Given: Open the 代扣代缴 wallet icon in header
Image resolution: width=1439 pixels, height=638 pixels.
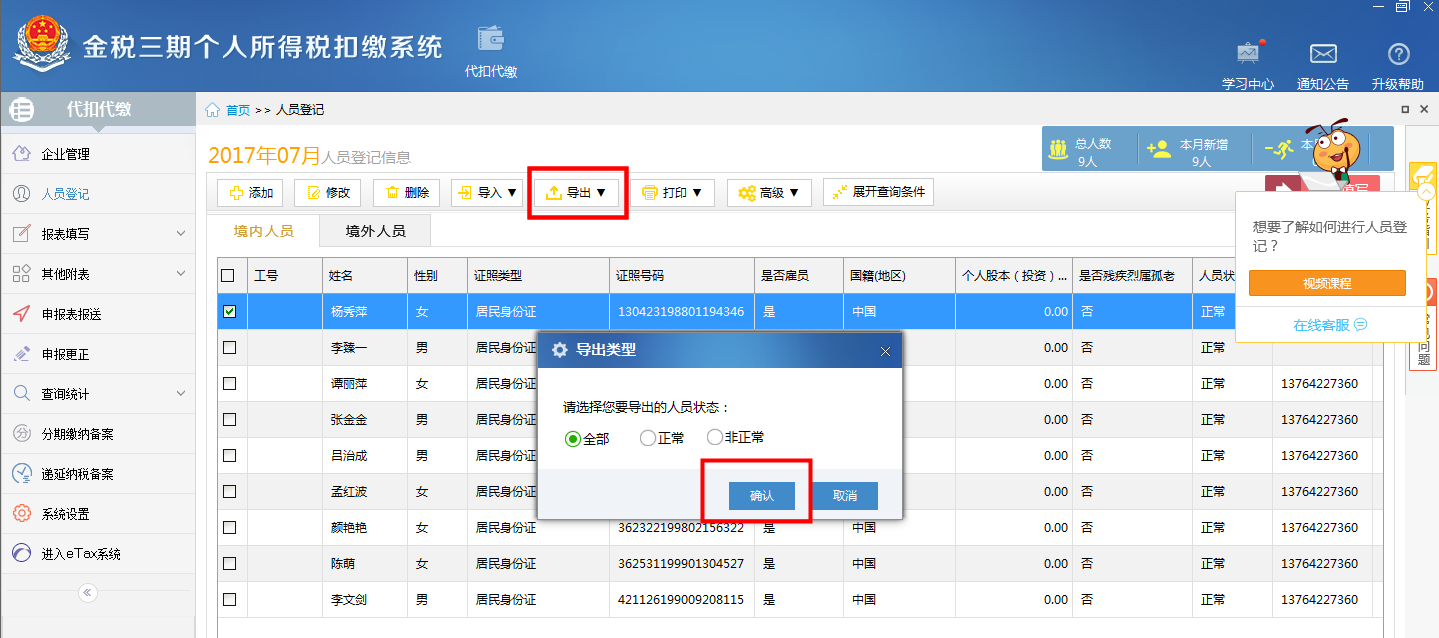Looking at the screenshot, I should coord(491,38).
